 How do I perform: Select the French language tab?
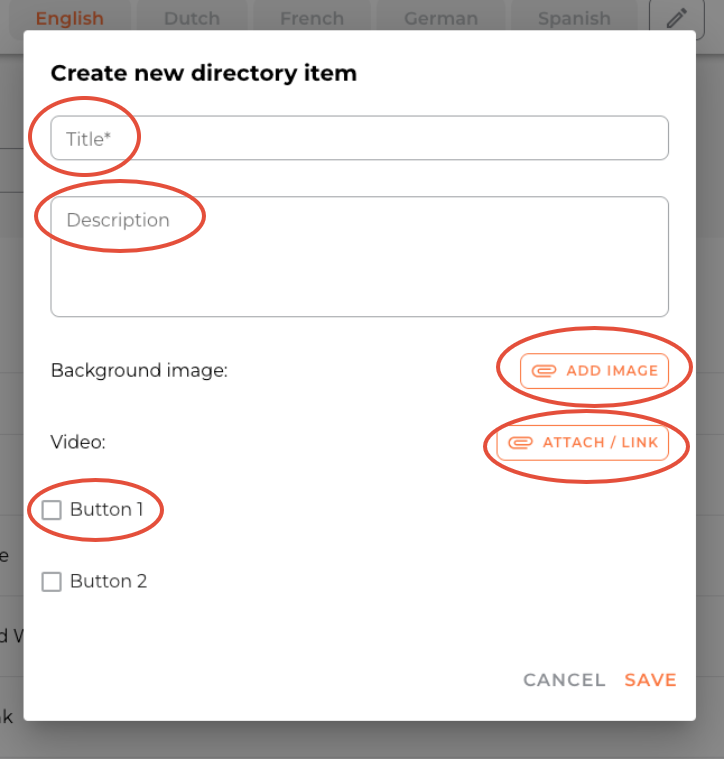[312, 18]
